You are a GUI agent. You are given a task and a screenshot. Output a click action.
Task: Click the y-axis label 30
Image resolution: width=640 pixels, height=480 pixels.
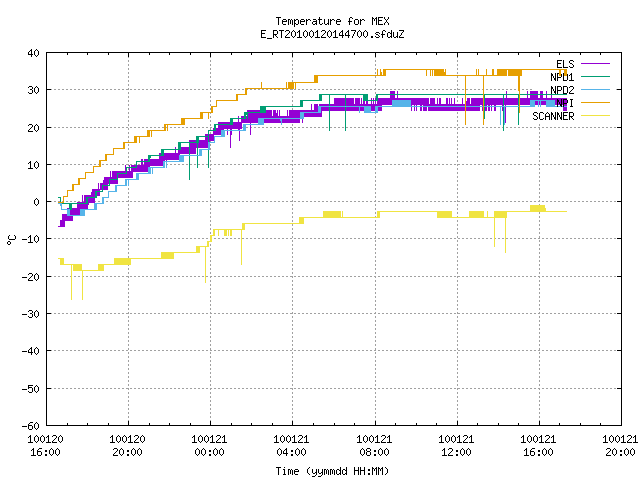coord(33,90)
